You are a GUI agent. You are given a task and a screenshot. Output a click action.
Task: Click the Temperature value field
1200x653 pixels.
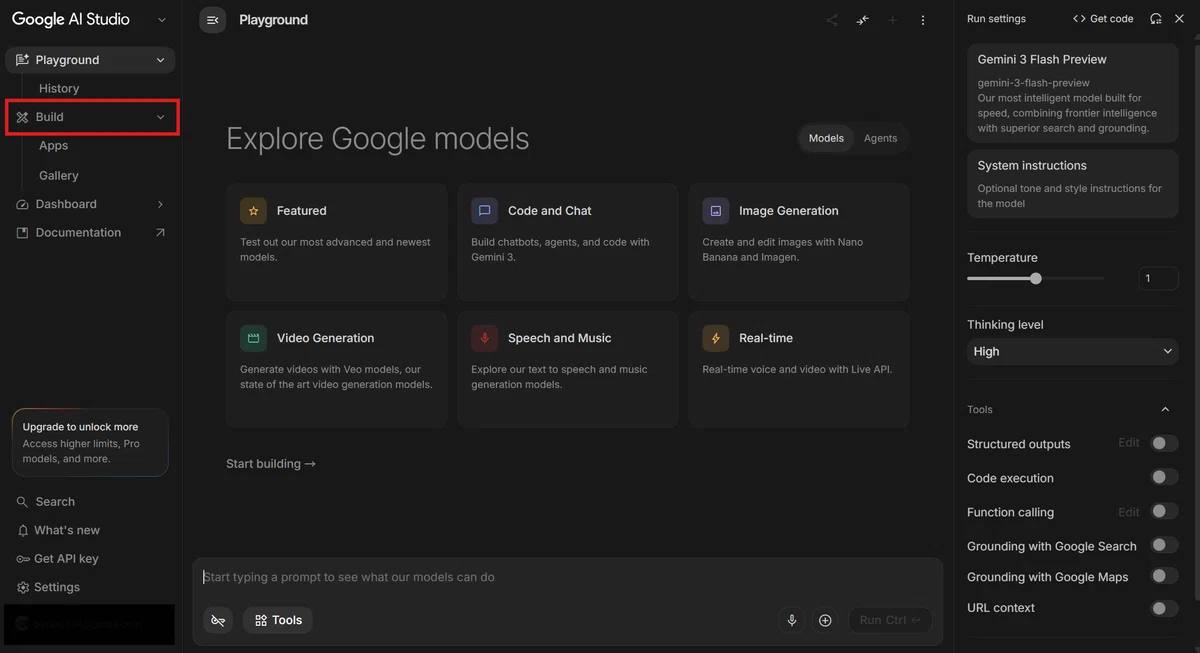click(1158, 279)
